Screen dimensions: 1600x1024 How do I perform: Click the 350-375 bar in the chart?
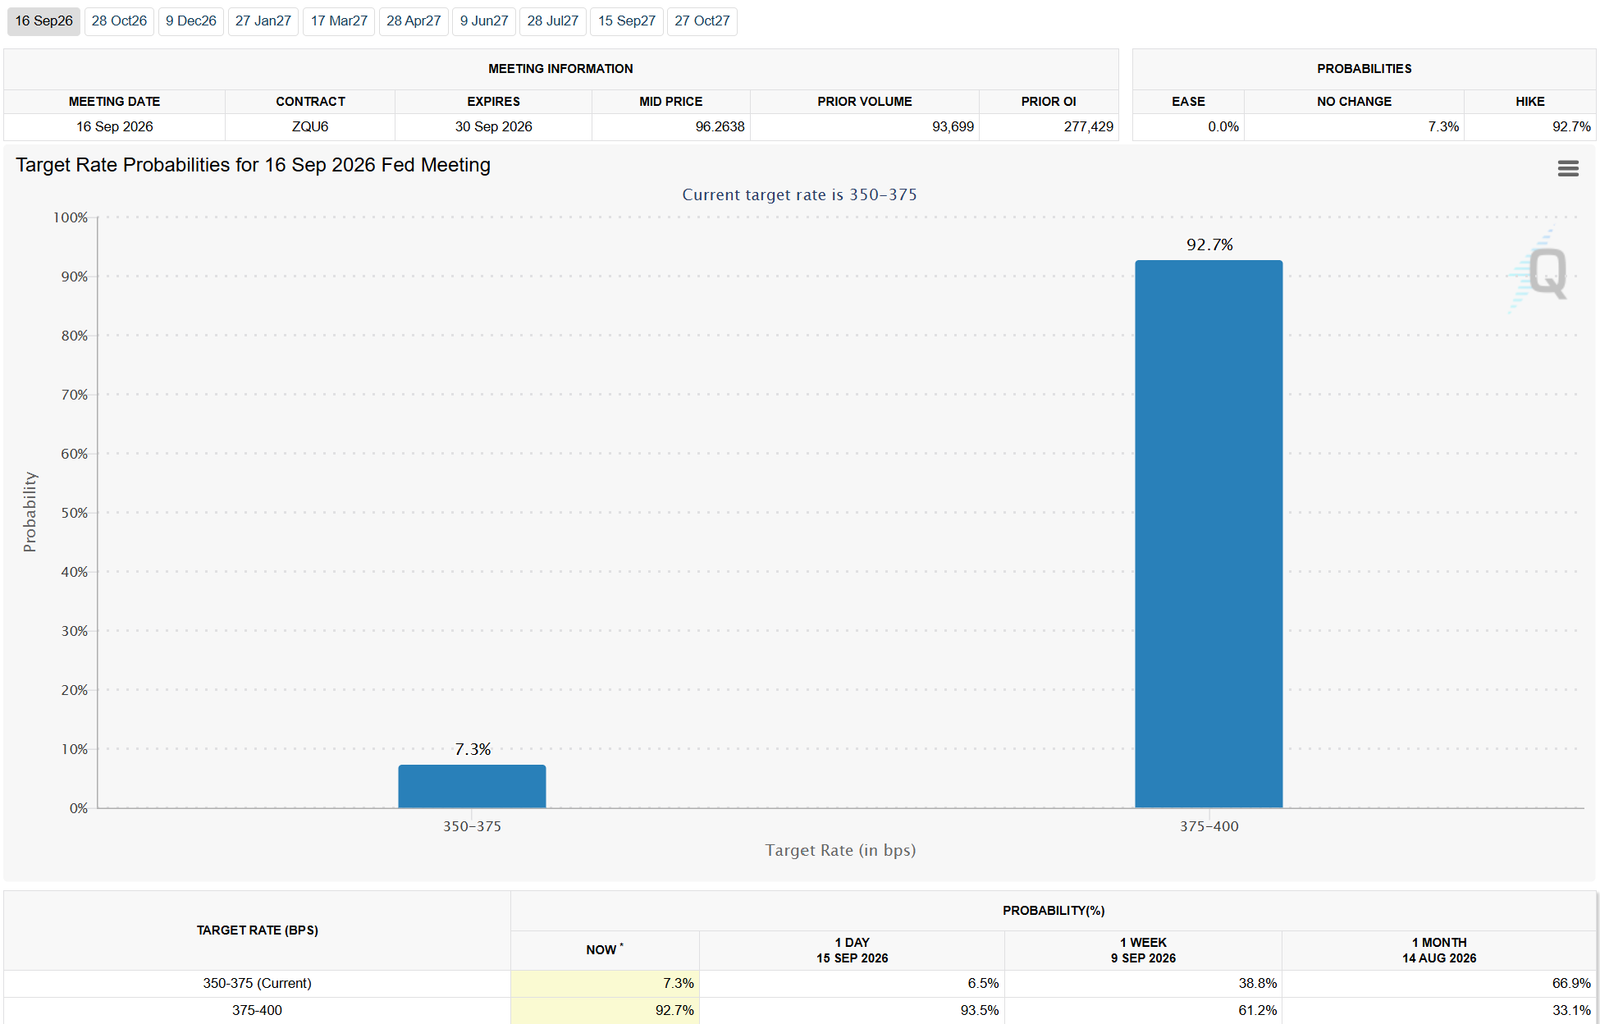(472, 786)
